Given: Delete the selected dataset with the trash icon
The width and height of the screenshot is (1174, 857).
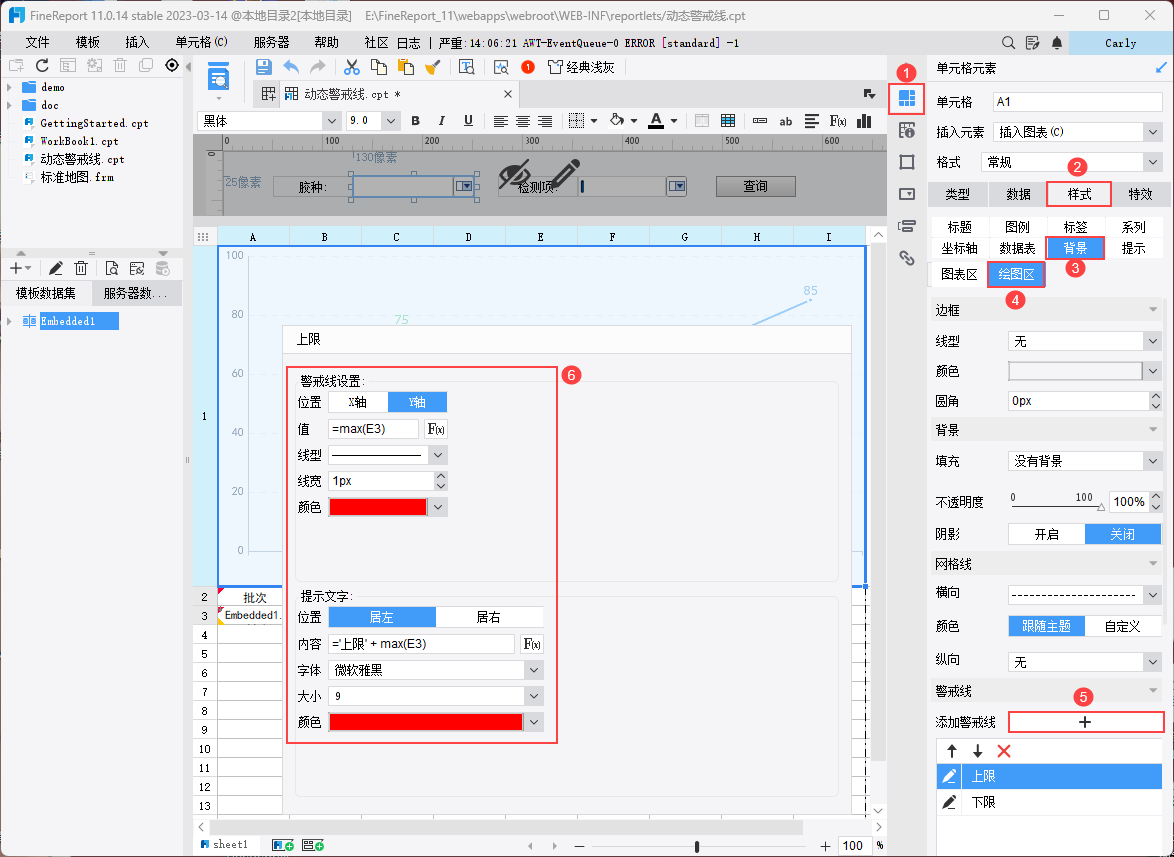Looking at the screenshot, I should (82, 268).
